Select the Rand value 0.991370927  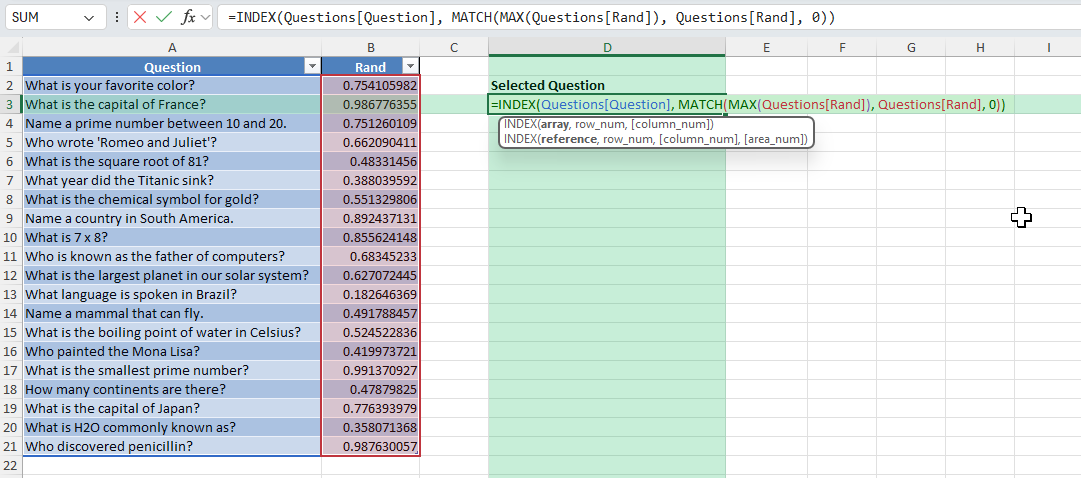tap(370, 370)
